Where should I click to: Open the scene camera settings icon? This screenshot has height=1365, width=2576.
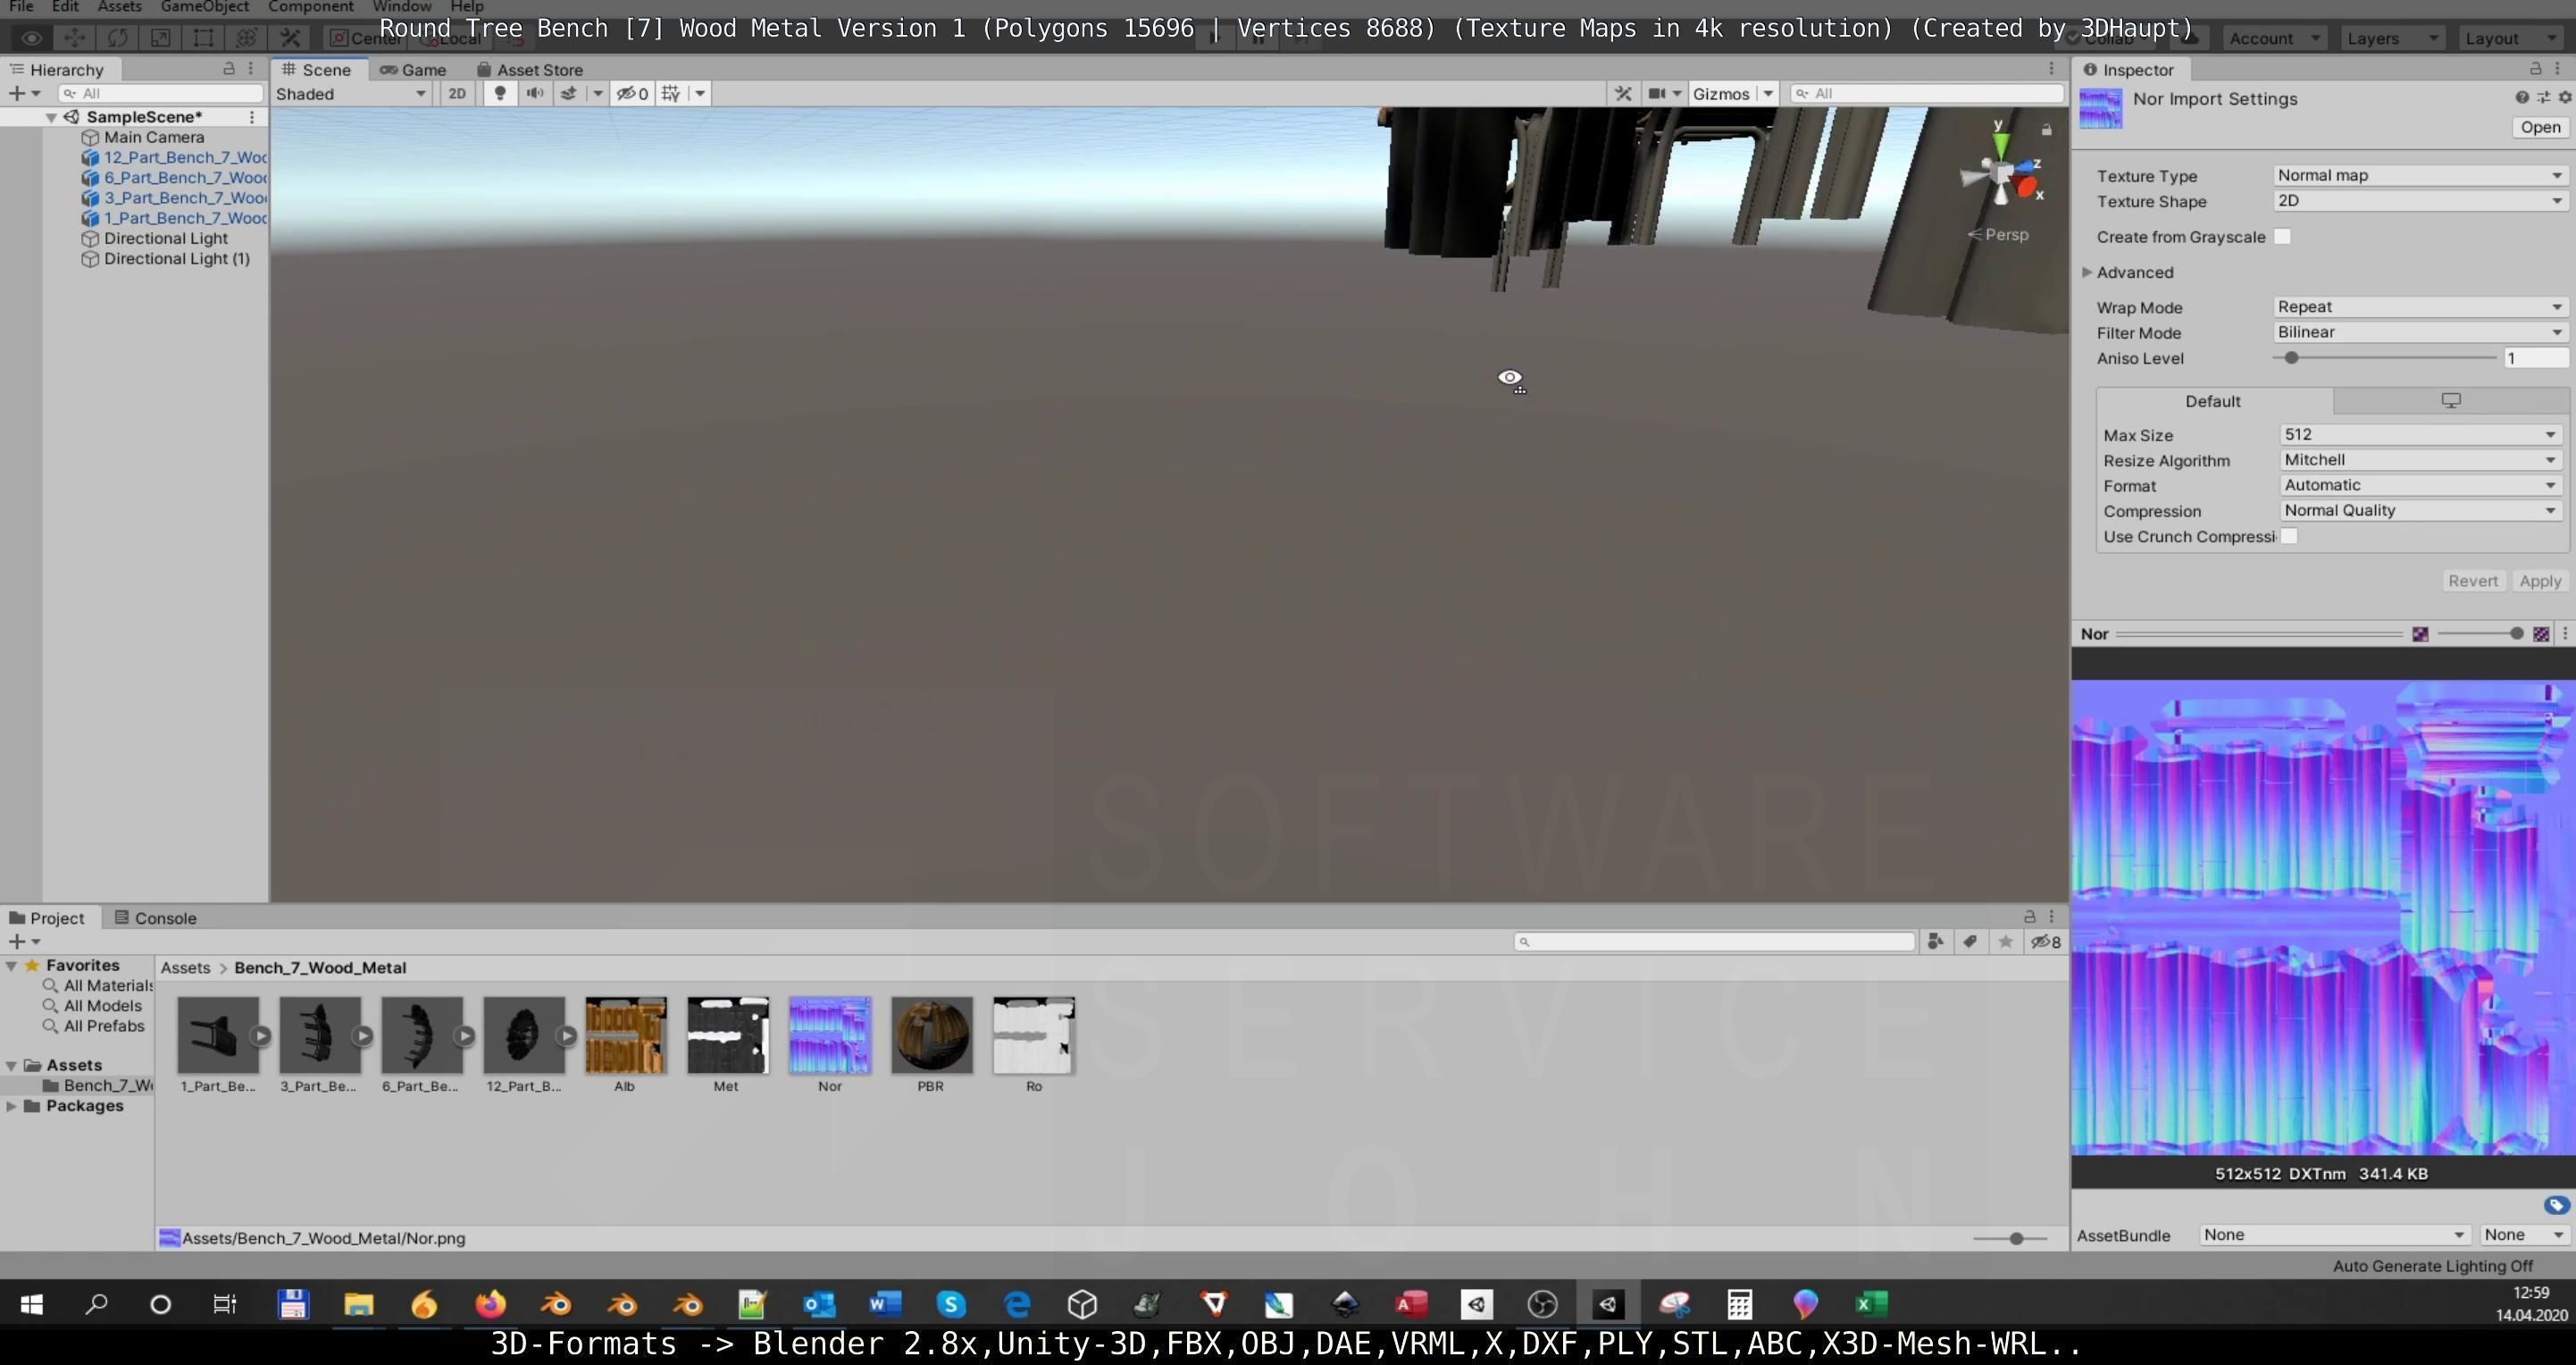(1657, 93)
